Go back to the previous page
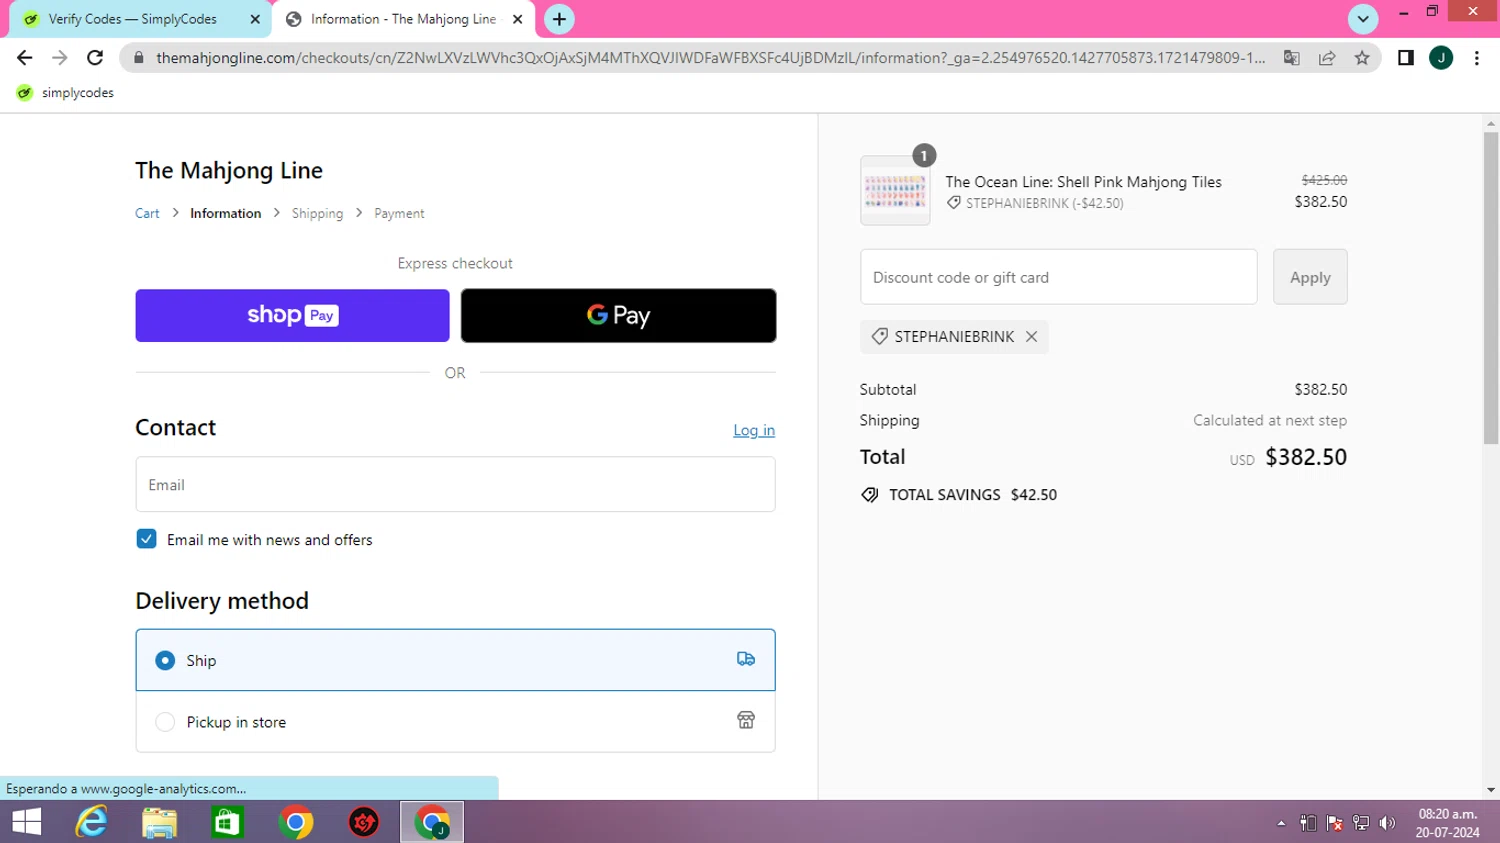Screen dimensions: 1500x843 pyautogui.click(x=25, y=58)
